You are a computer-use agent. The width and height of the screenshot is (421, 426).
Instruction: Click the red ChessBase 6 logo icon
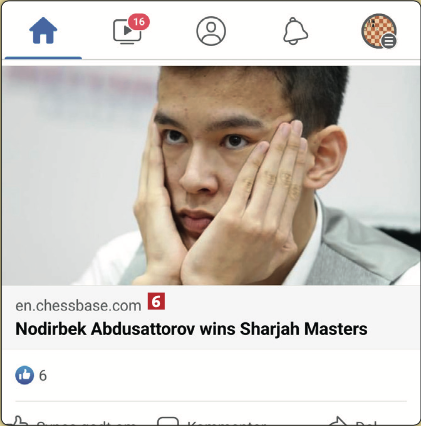pos(156,301)
